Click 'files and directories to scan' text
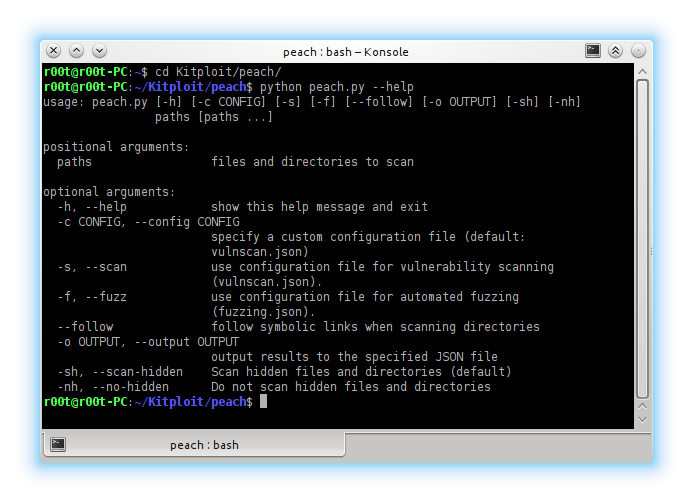Viewport: 693px width, 503px height. pyautogui.click(x=312, y=162)
